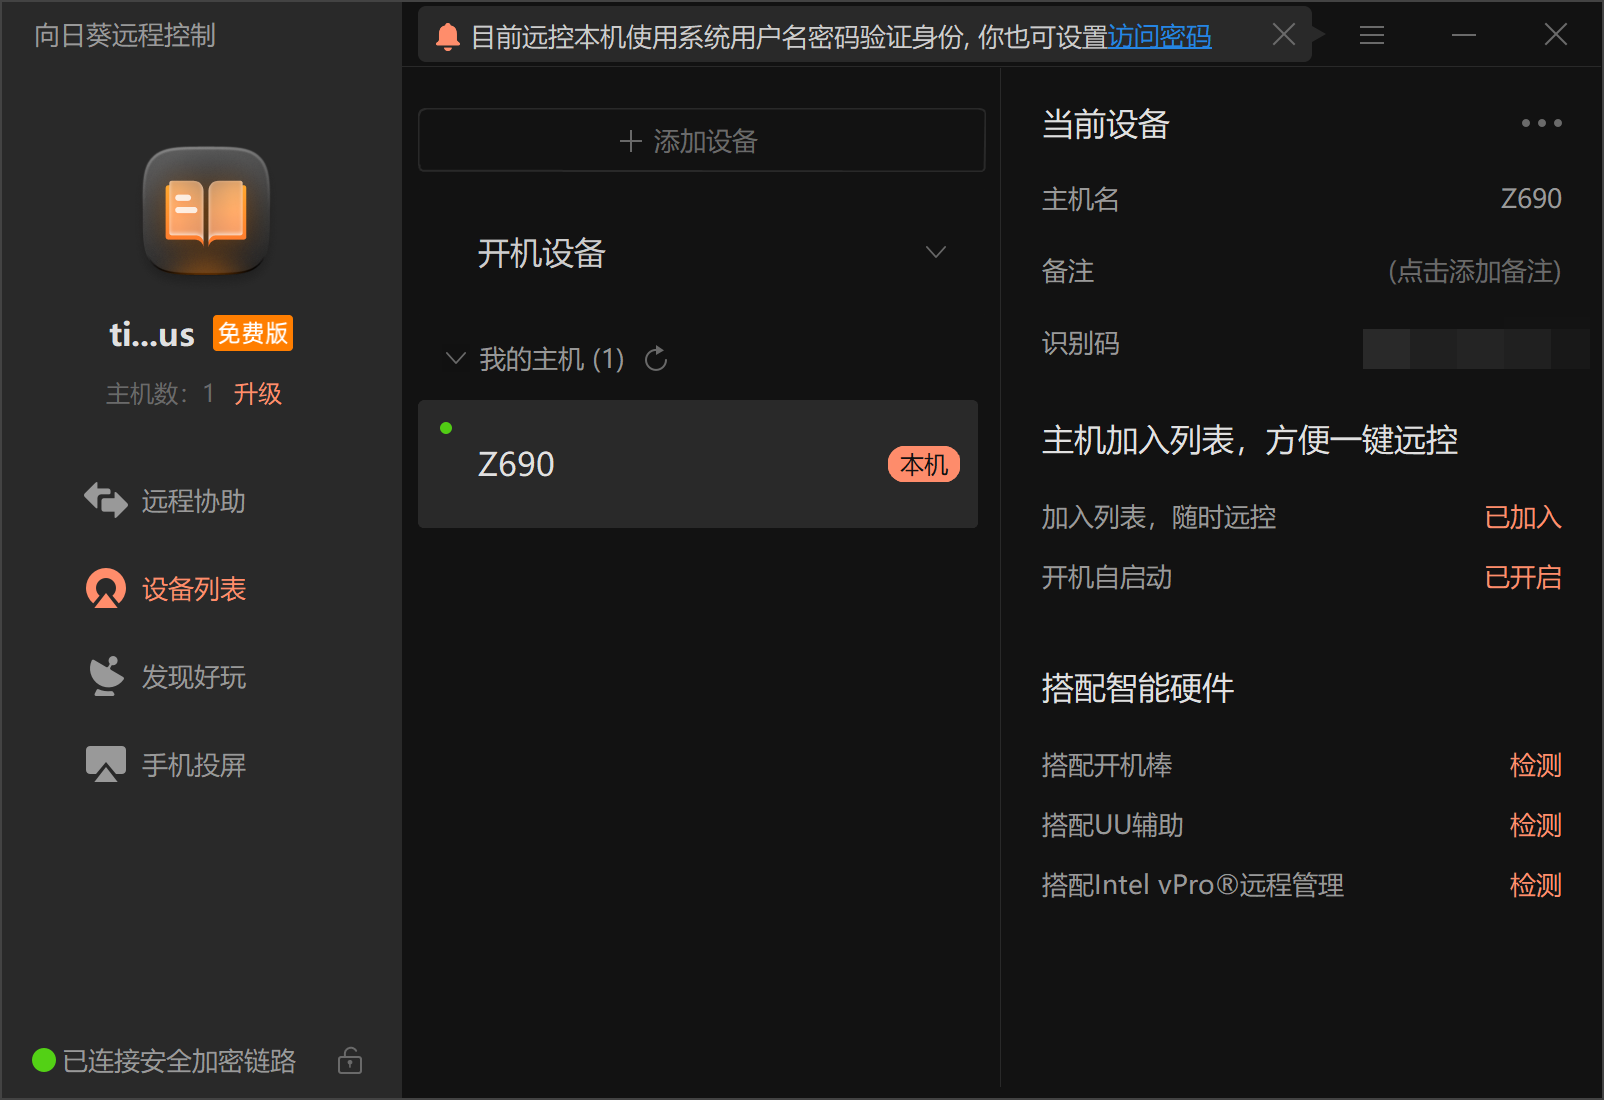
Task: Click the 向日葵远程控制 title text
Action: (125, 36)
